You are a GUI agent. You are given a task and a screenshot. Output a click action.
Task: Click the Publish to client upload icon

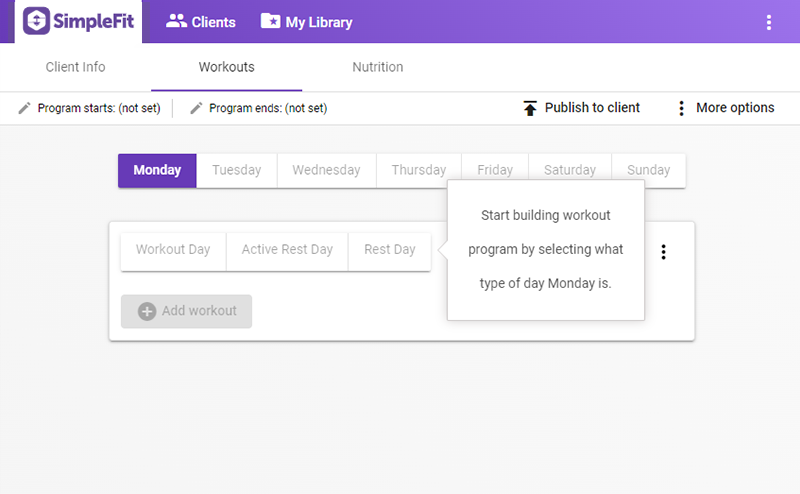530,108
